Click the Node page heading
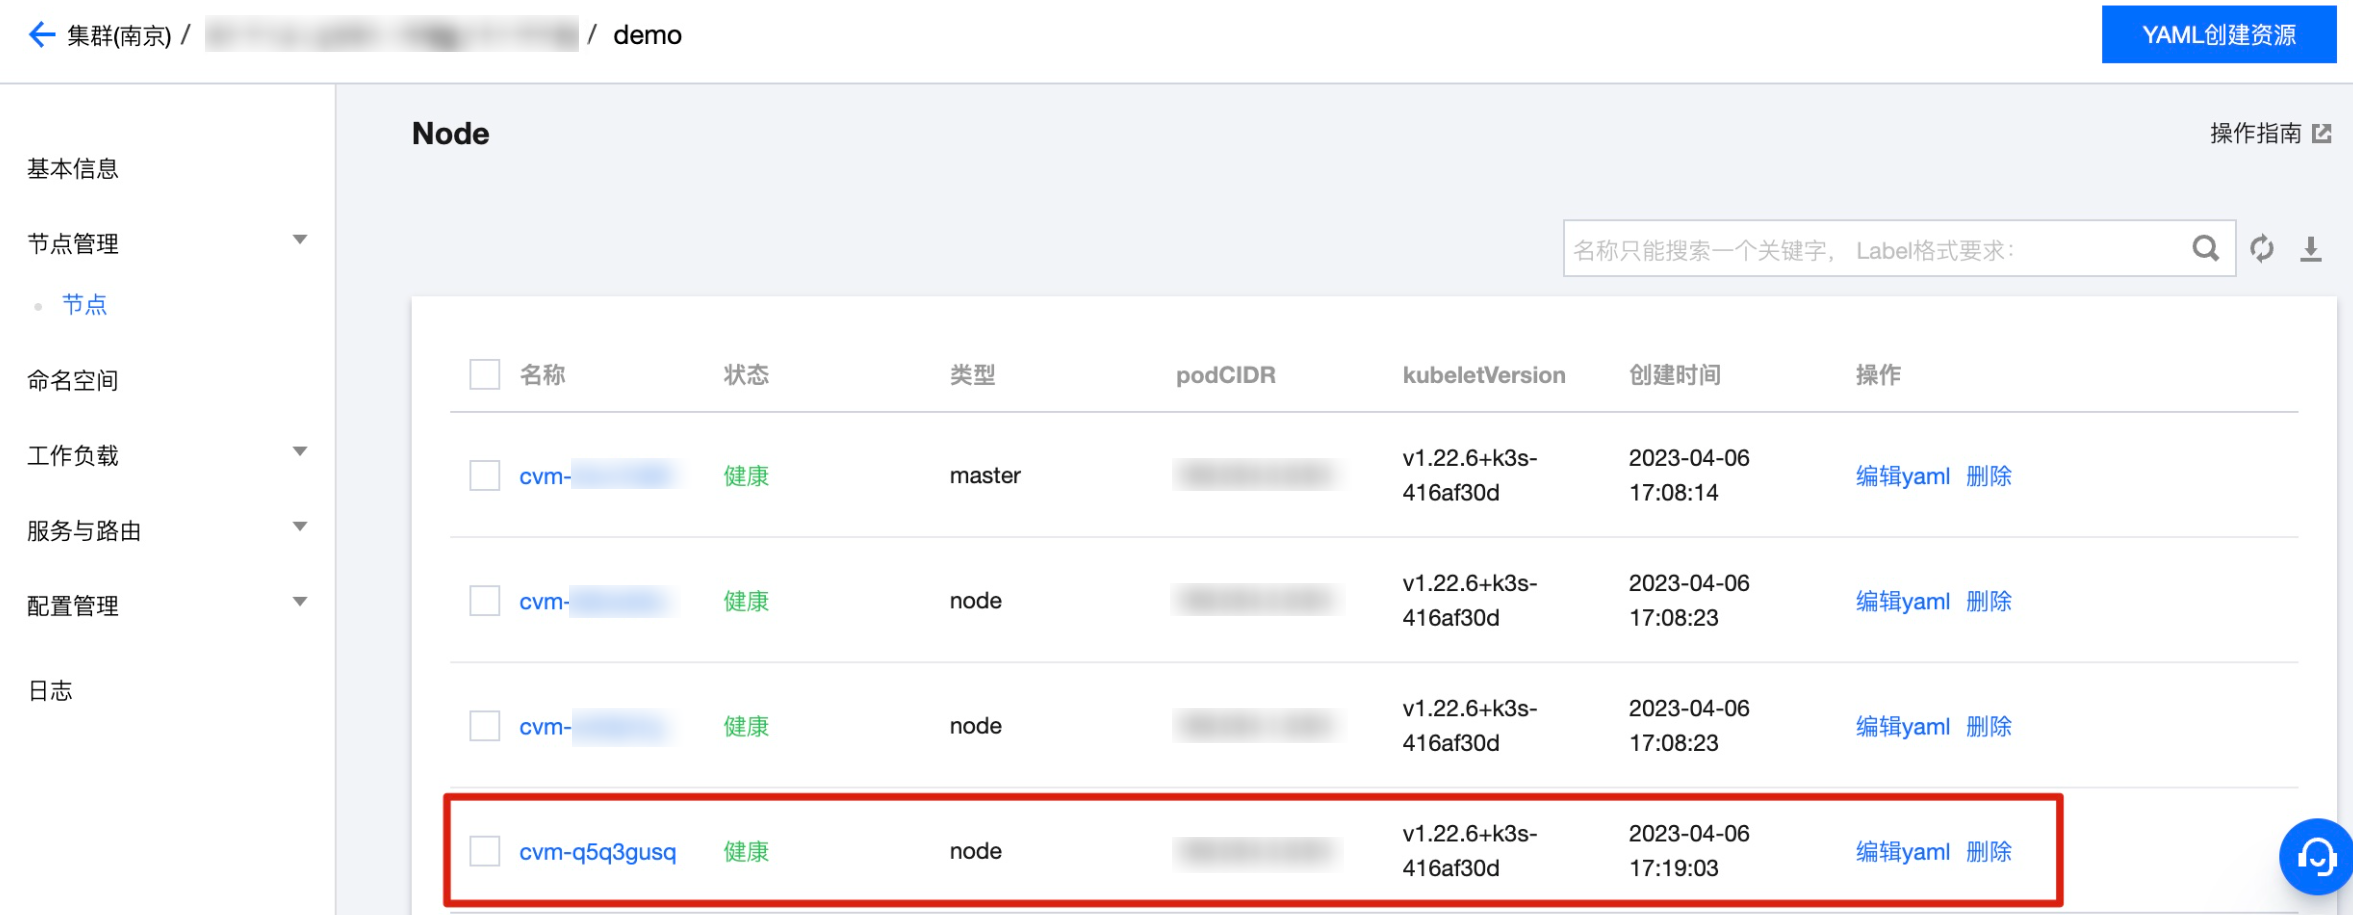This screenshot has height=915, width=2353. point(450,133)
